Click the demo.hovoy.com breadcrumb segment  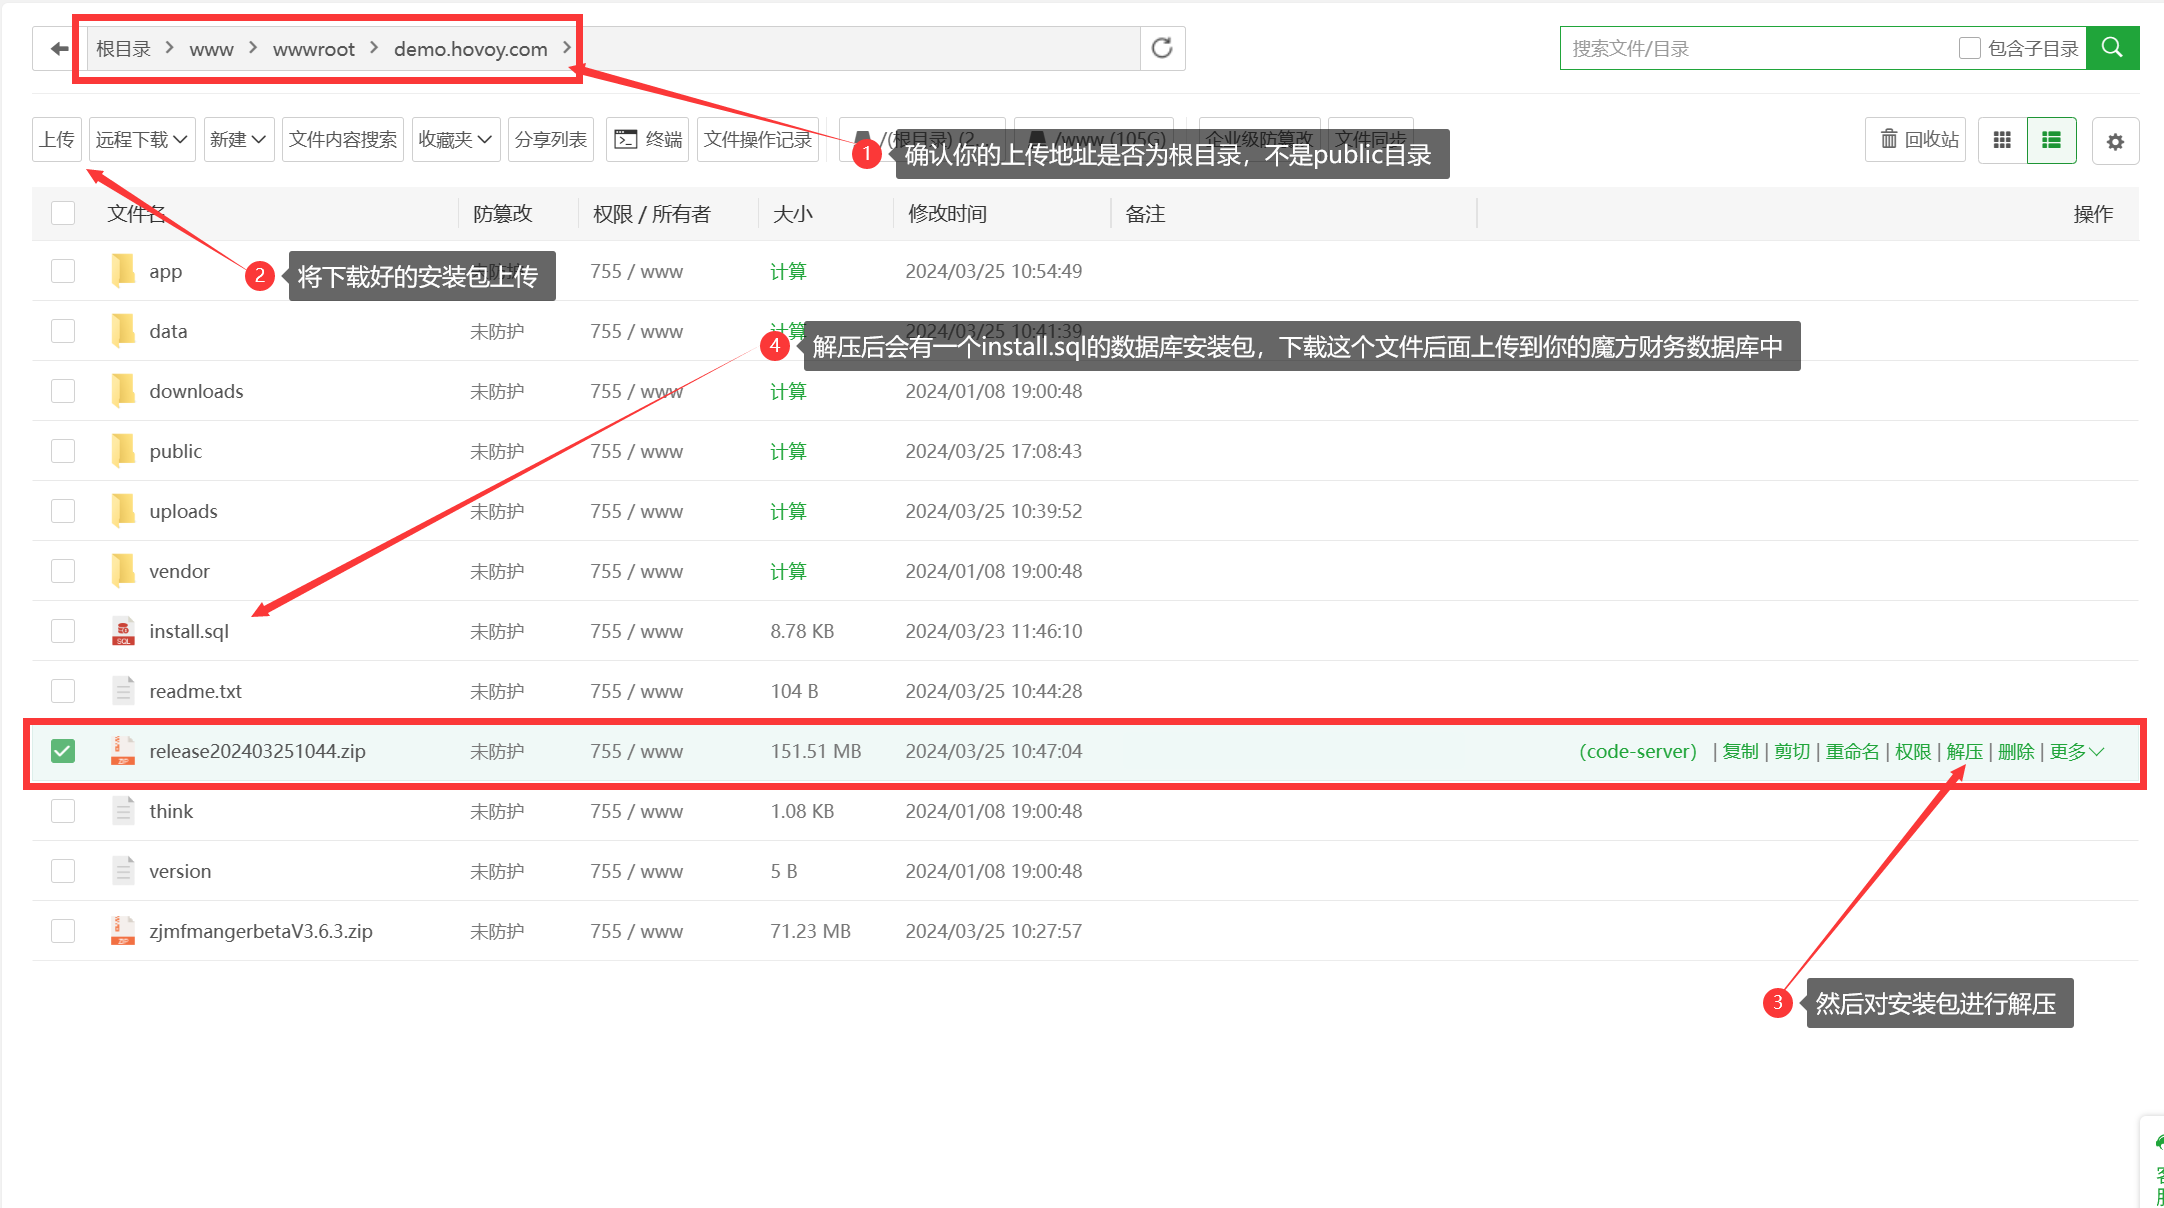tap(470, 49)
